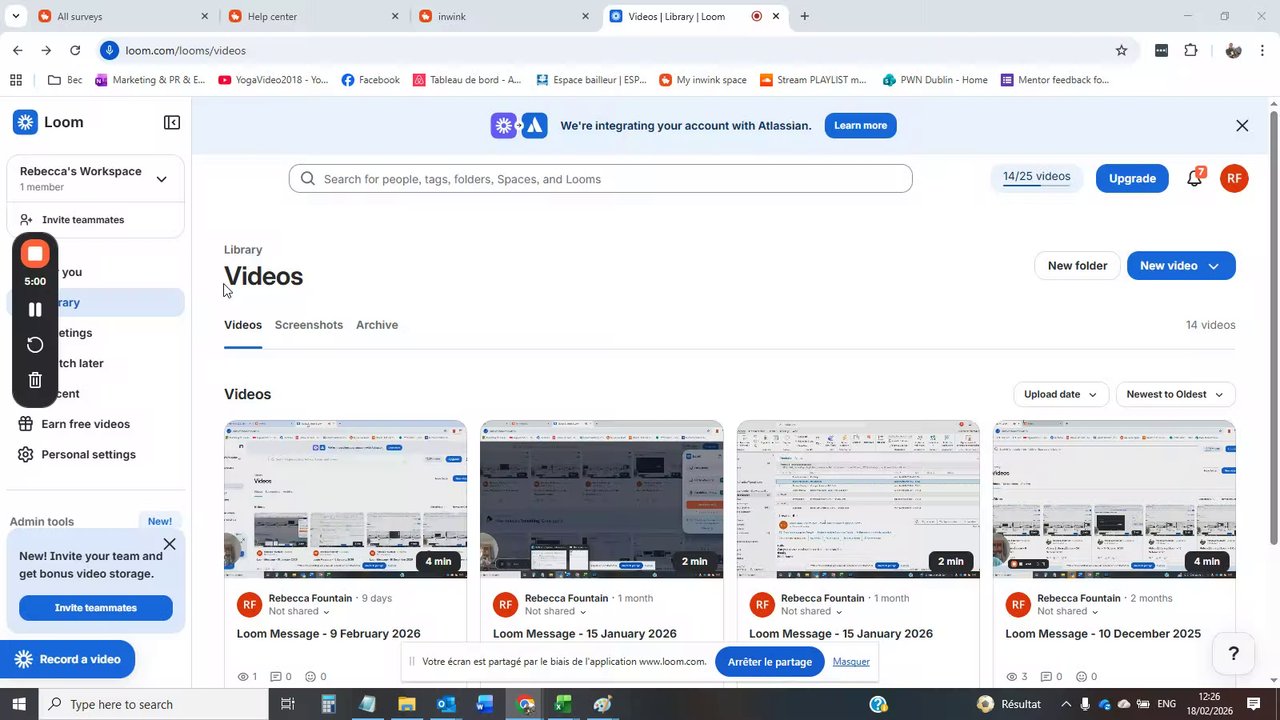Screen dimensions: 1280x720
Task: Click the views eye icon on the 9 February video
Action: [243, 677]
